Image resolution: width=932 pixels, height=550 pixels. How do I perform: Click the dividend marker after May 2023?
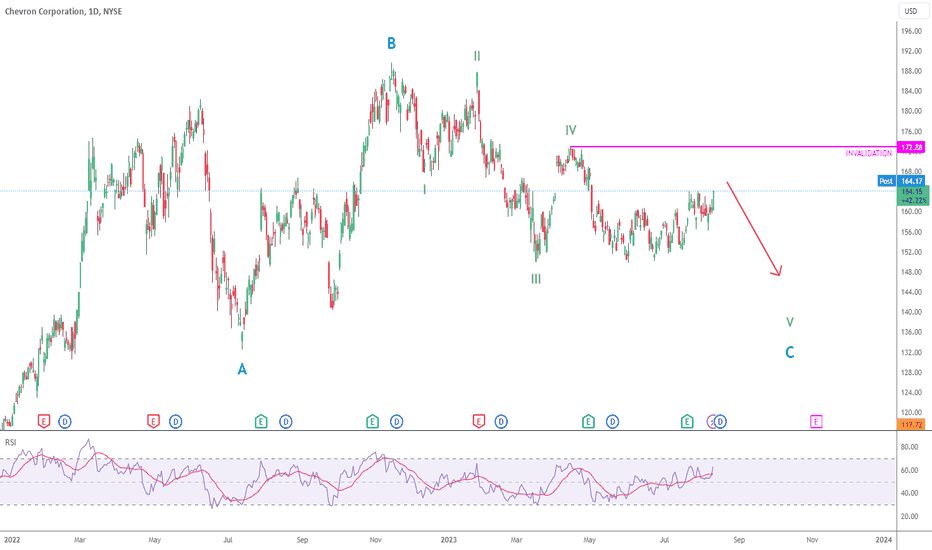[x=612, y=422]
